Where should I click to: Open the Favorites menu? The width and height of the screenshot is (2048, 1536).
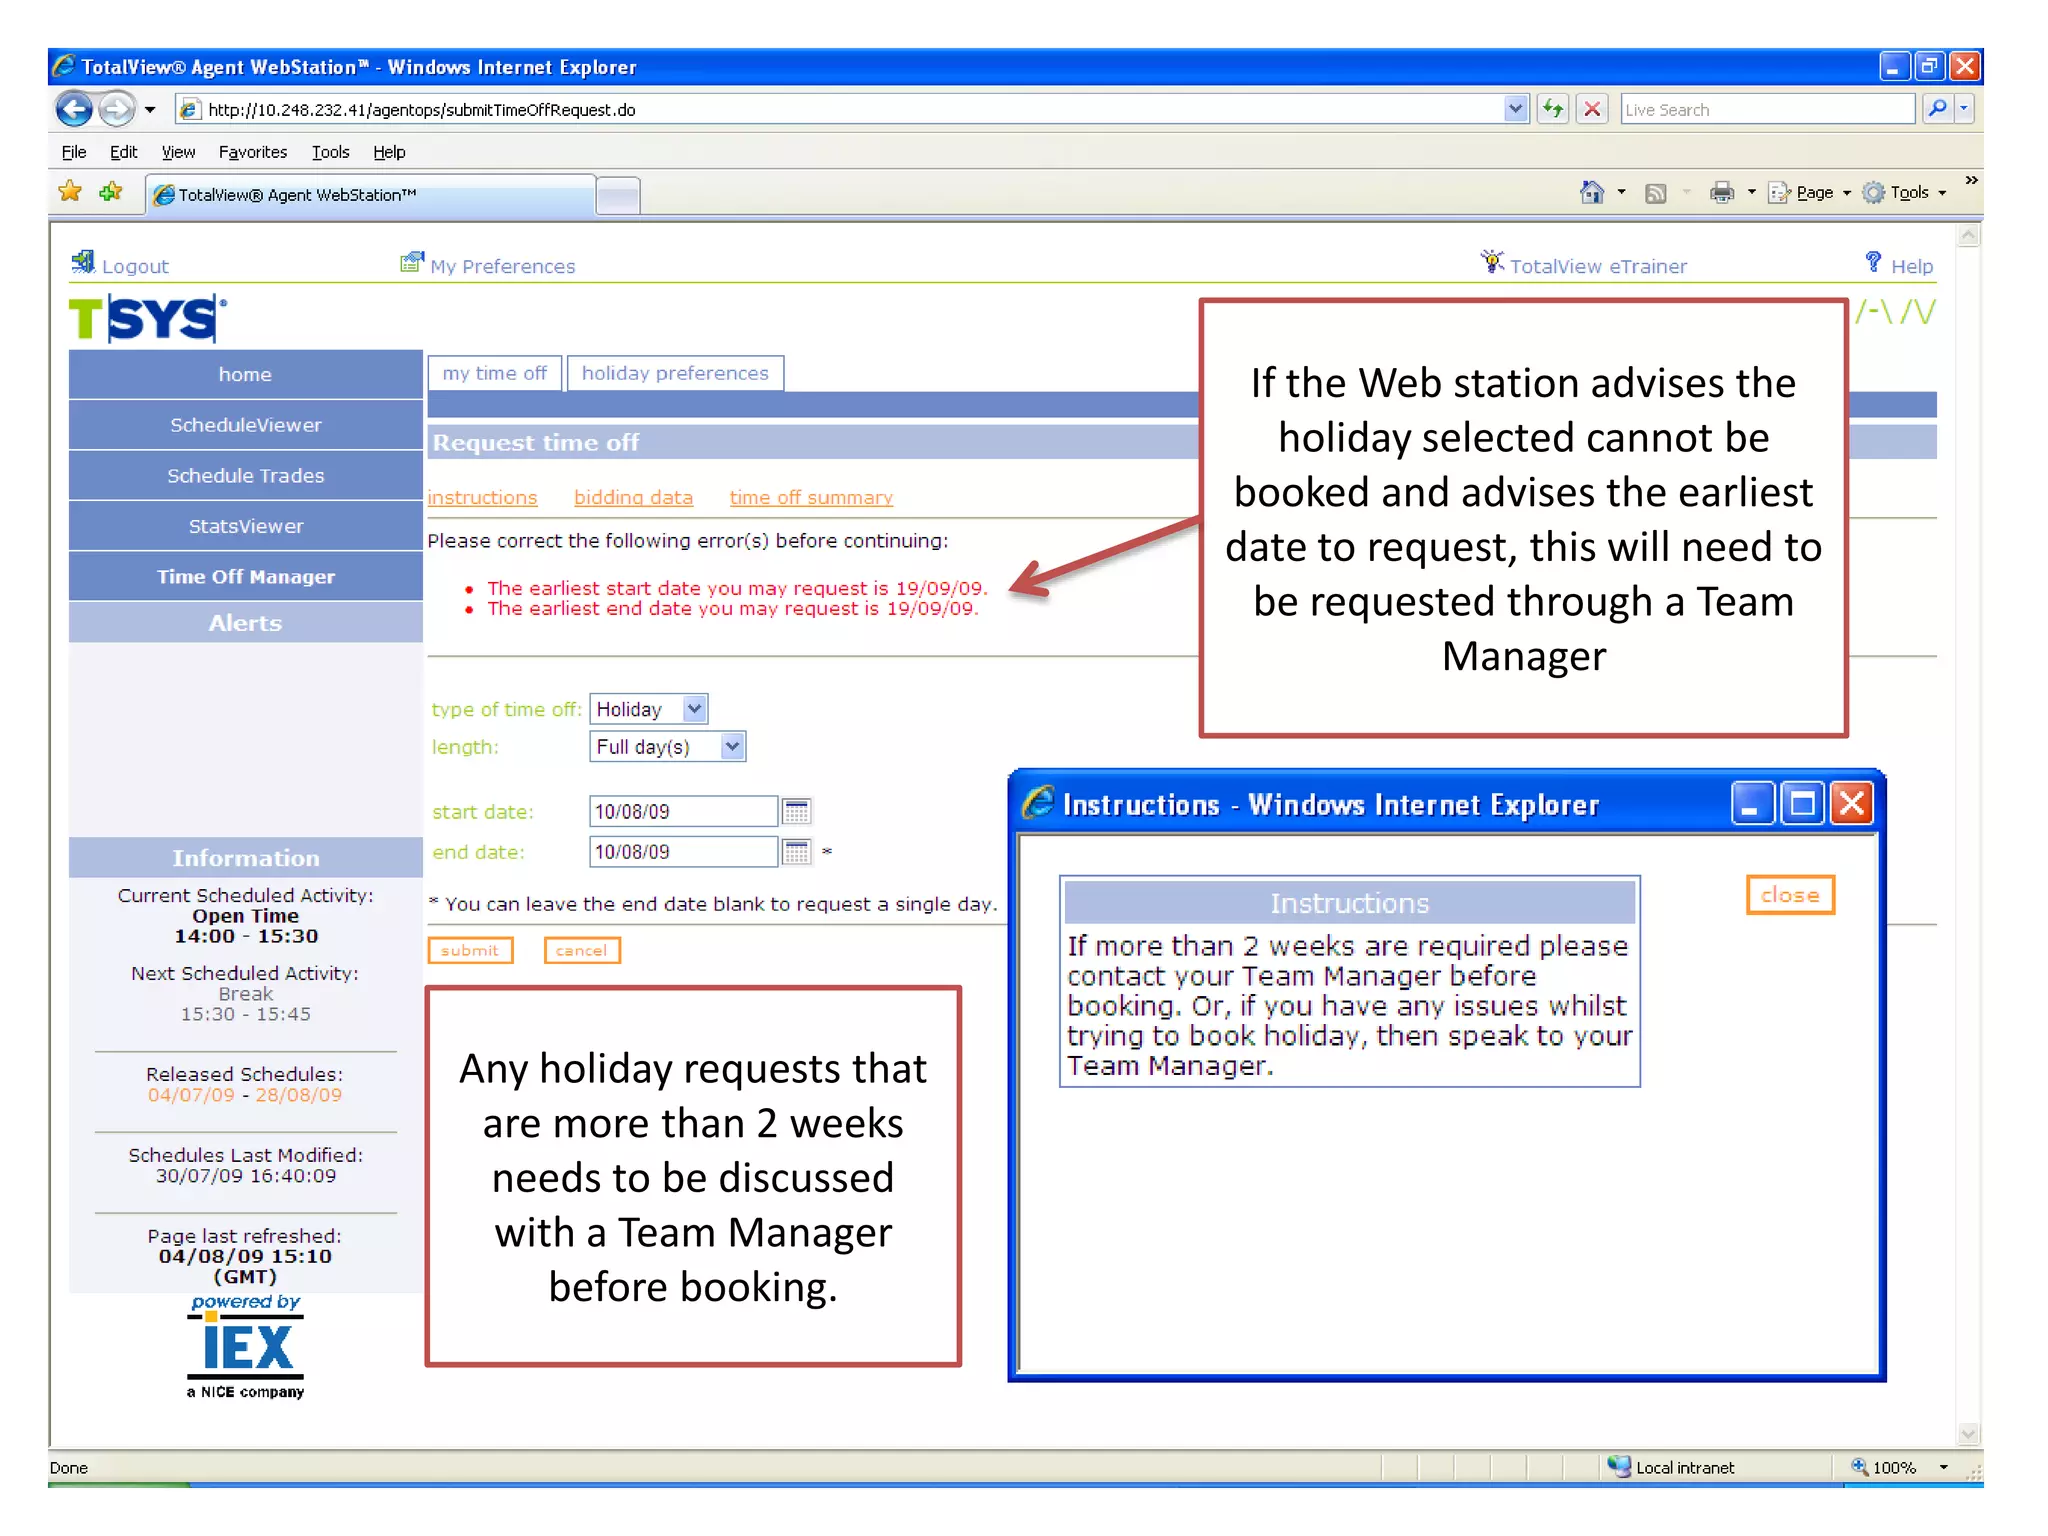(252, 152)
